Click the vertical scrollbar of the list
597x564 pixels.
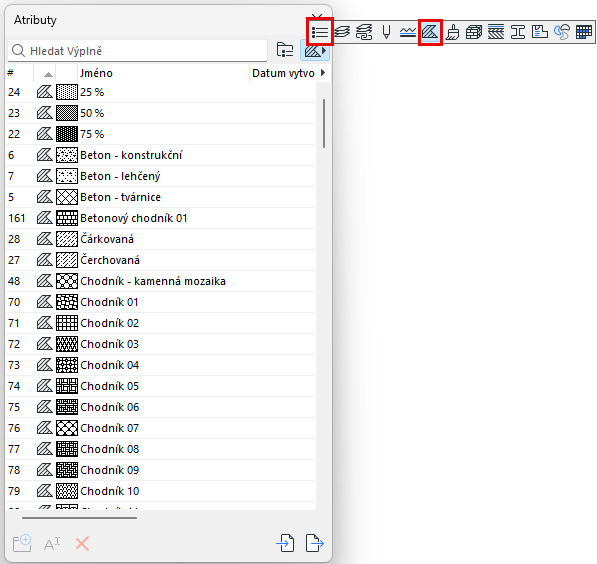click(324, 123)
